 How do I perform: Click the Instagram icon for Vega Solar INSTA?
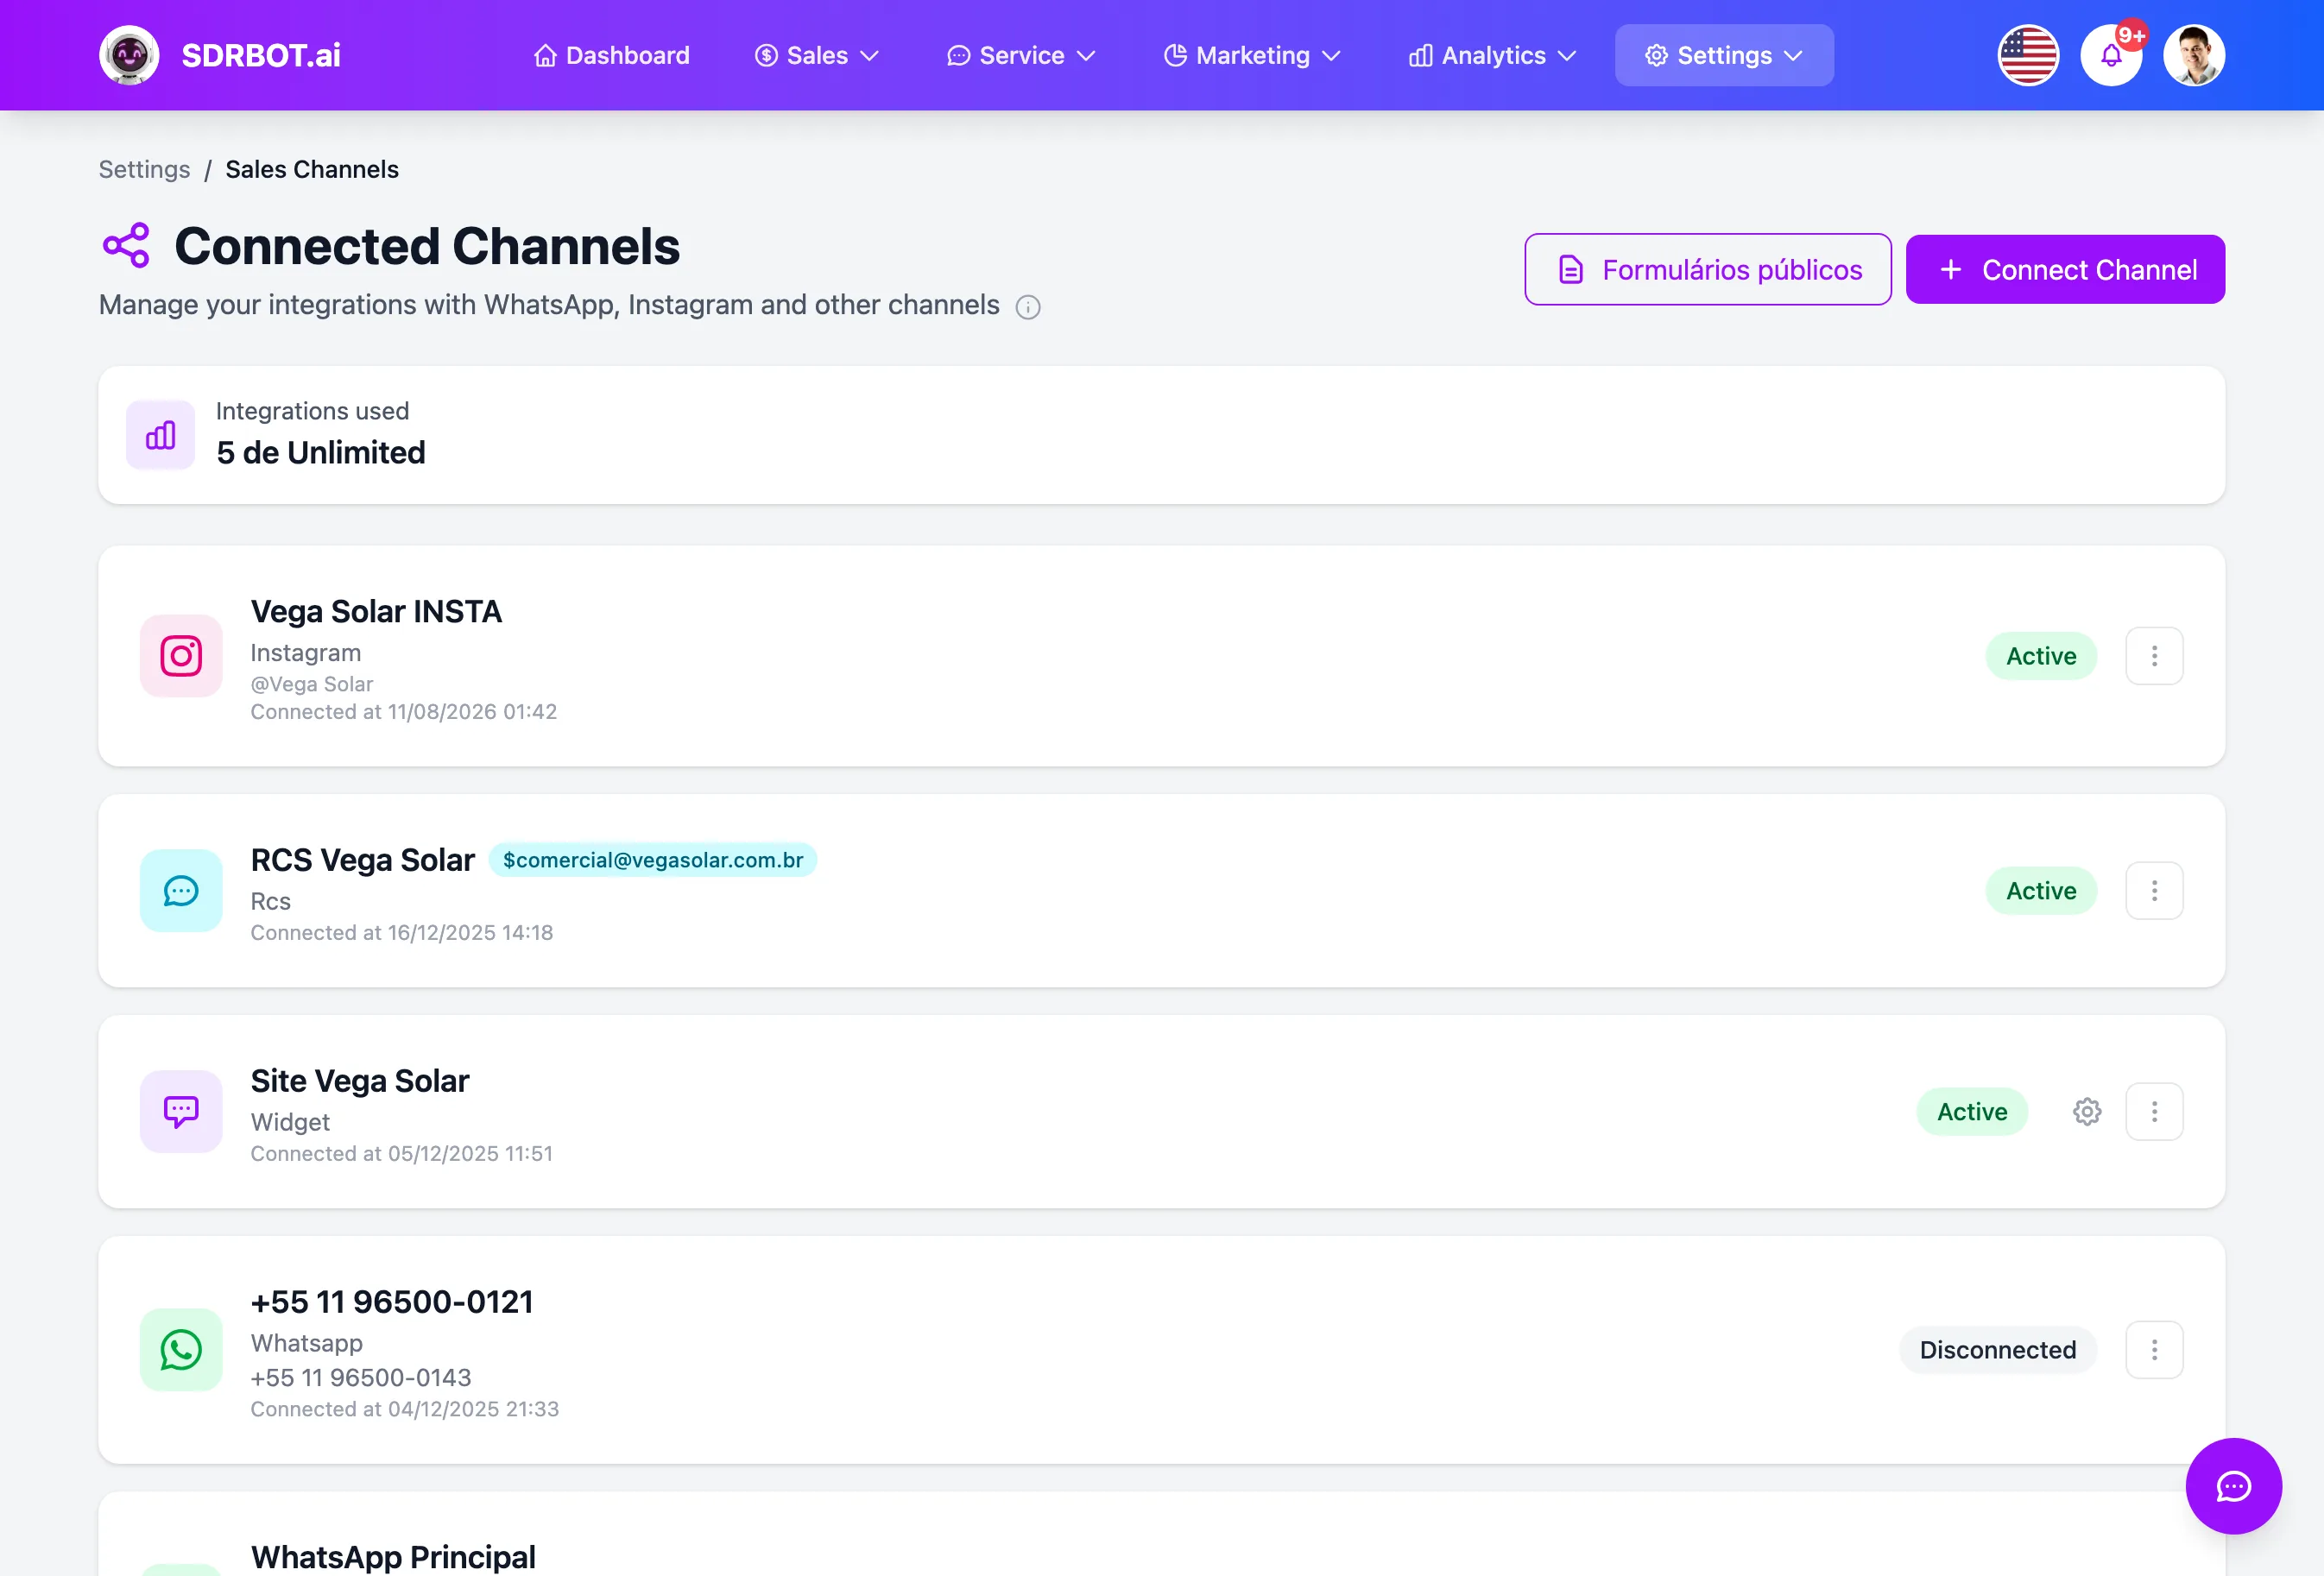181,656
